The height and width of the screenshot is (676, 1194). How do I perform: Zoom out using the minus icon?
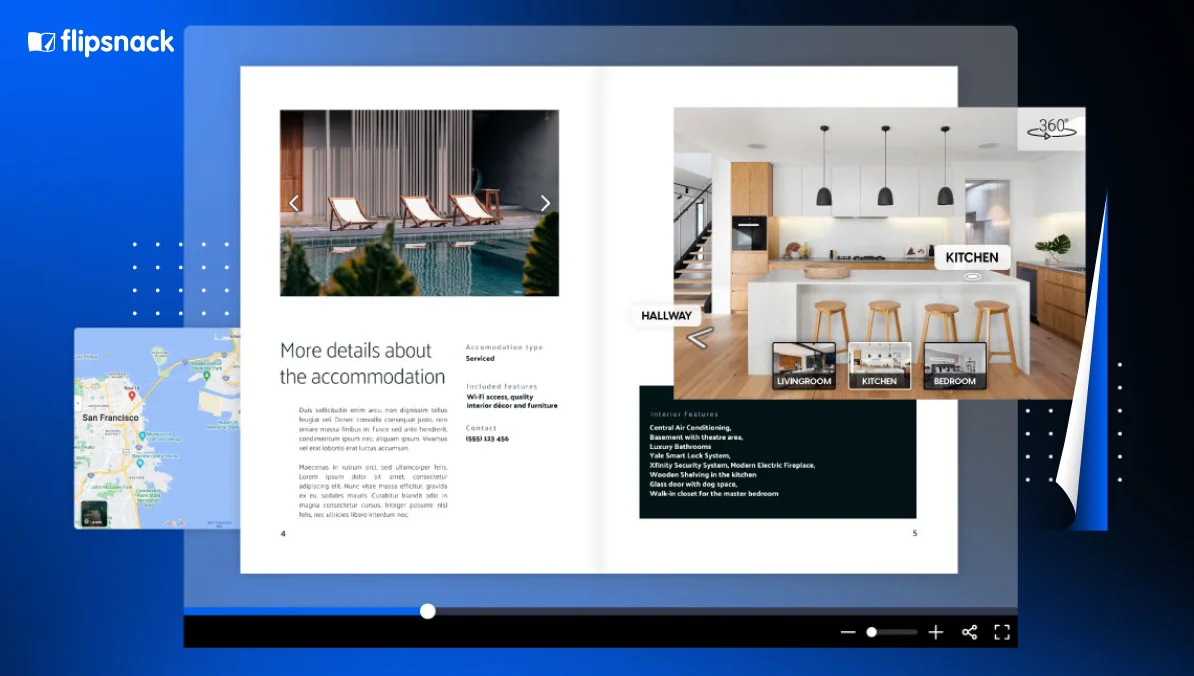[848, 632]
